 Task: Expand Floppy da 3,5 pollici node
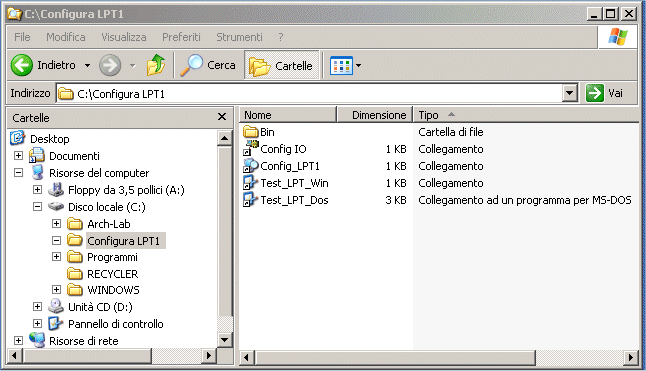(x=37, y=189)
